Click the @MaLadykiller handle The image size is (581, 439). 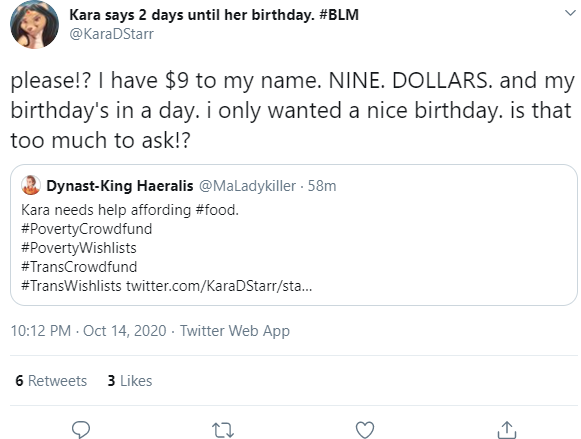tap(247, 186)
